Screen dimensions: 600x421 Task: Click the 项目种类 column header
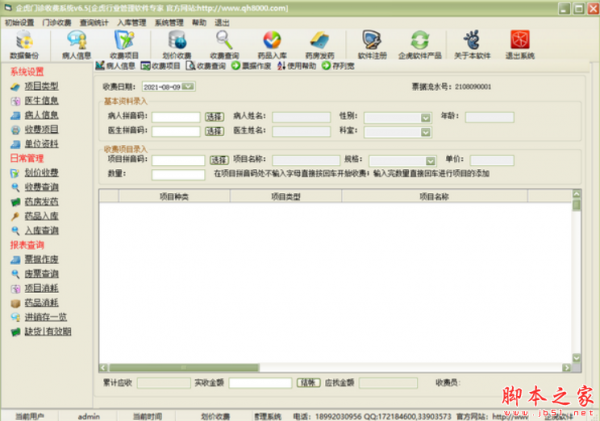coord(174,197)
